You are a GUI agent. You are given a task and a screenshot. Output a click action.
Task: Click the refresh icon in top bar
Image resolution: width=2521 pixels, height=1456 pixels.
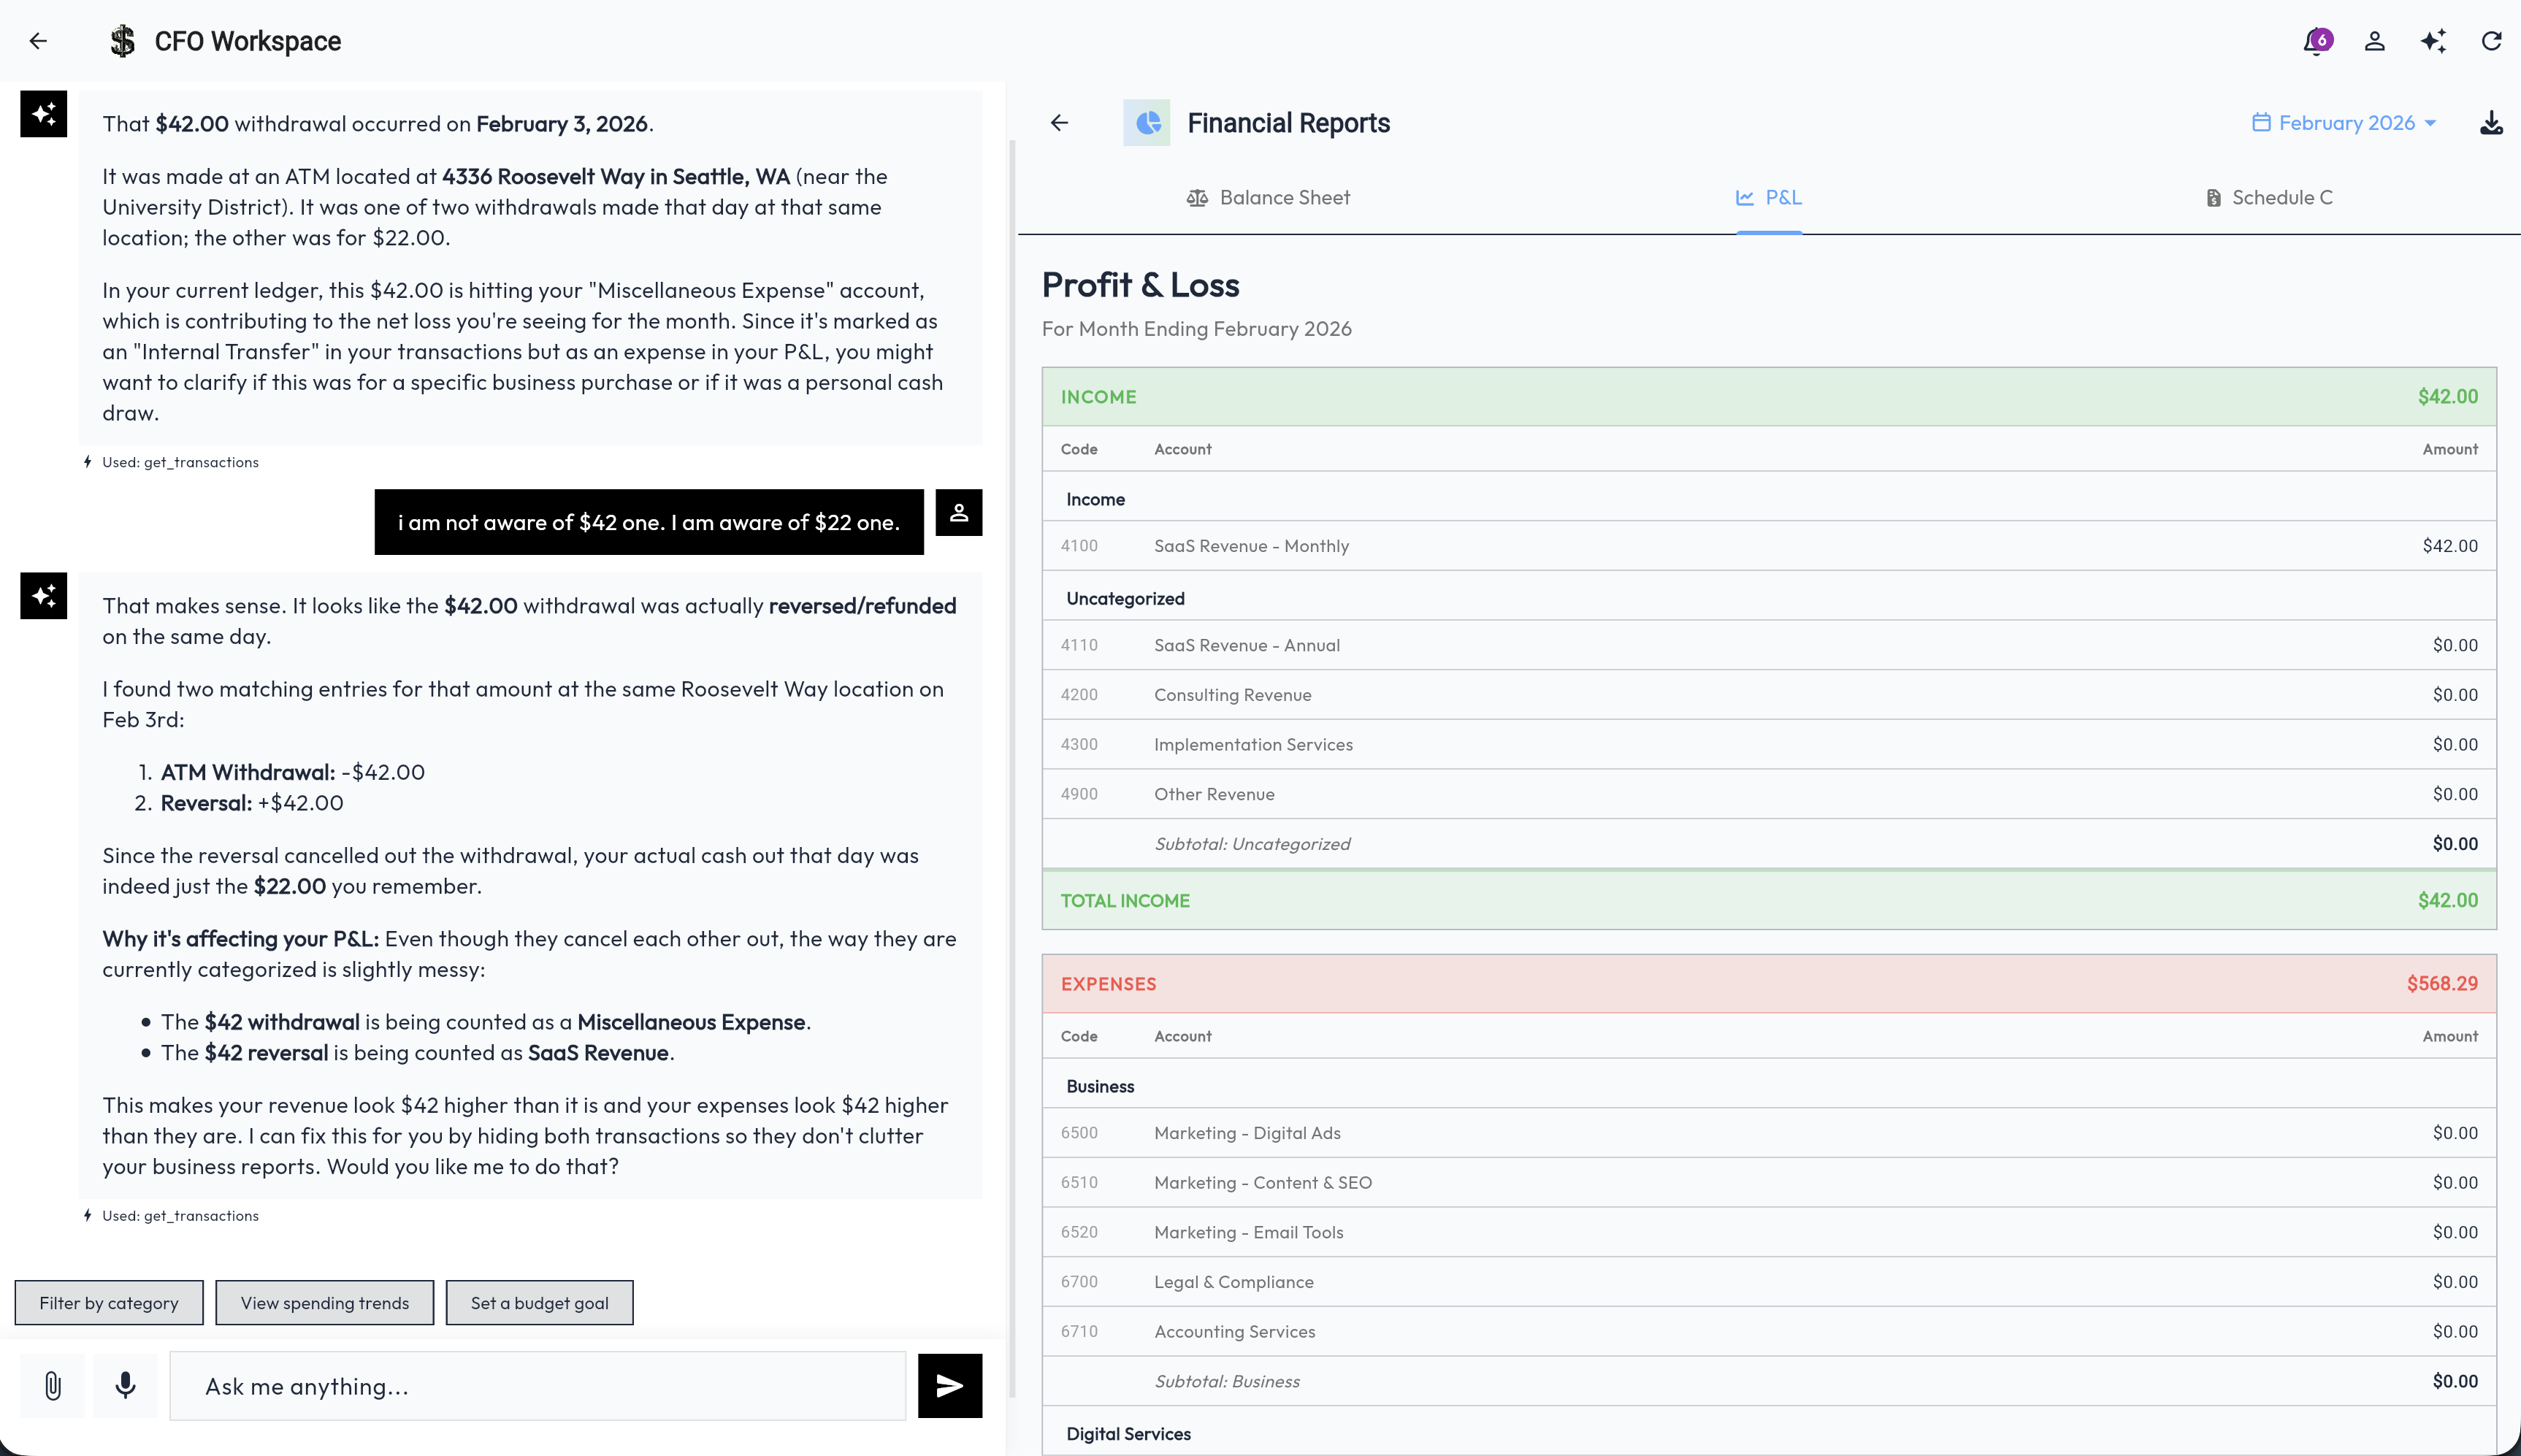[x=2491, y=41]
